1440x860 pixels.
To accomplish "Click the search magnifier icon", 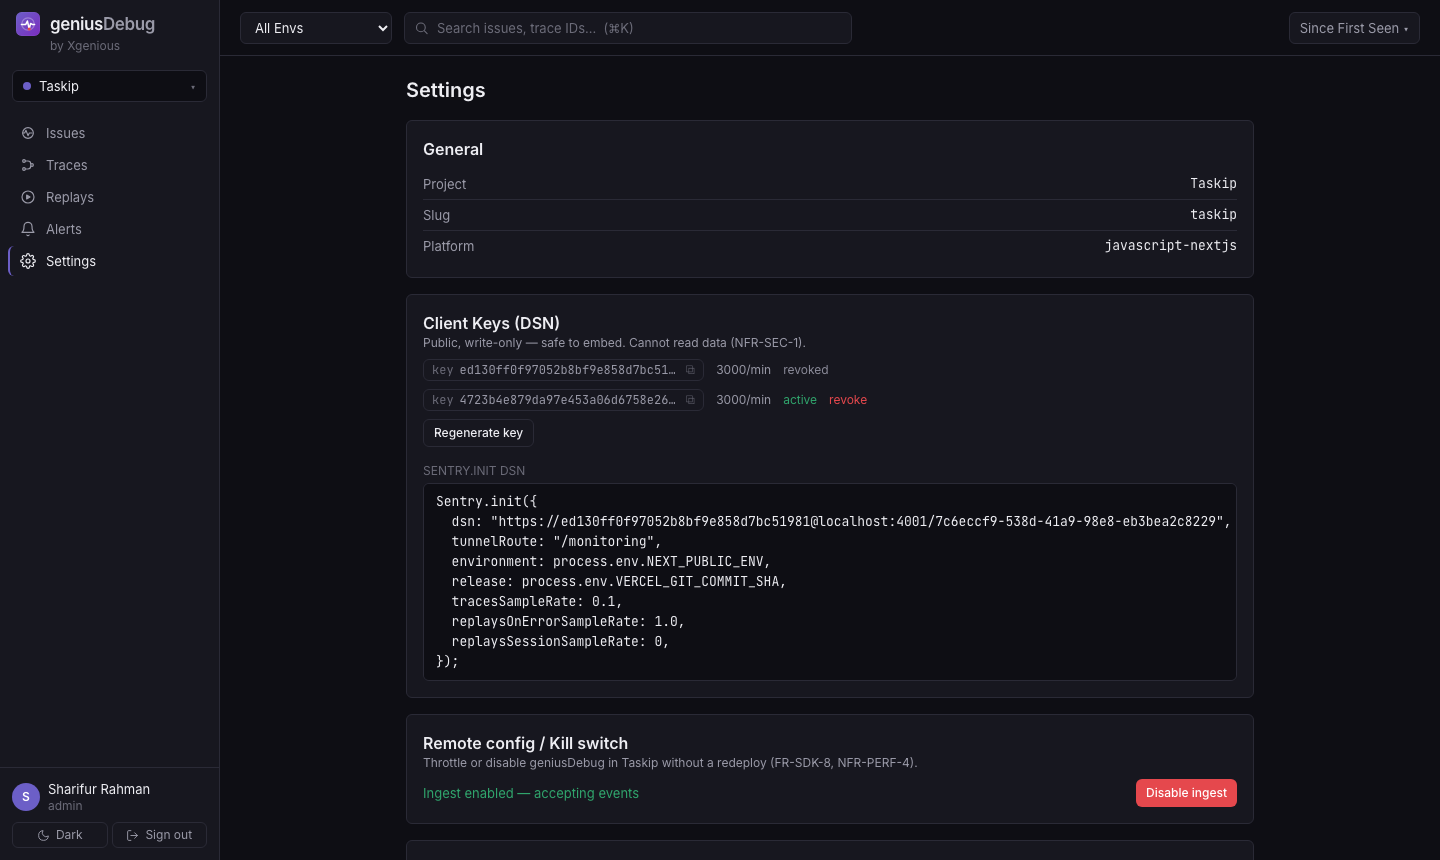I will click(422, 28).
